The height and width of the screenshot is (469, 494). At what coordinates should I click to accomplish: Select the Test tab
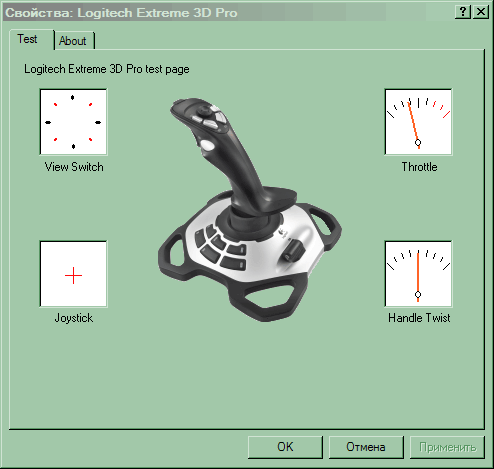(x=31, y=39)
